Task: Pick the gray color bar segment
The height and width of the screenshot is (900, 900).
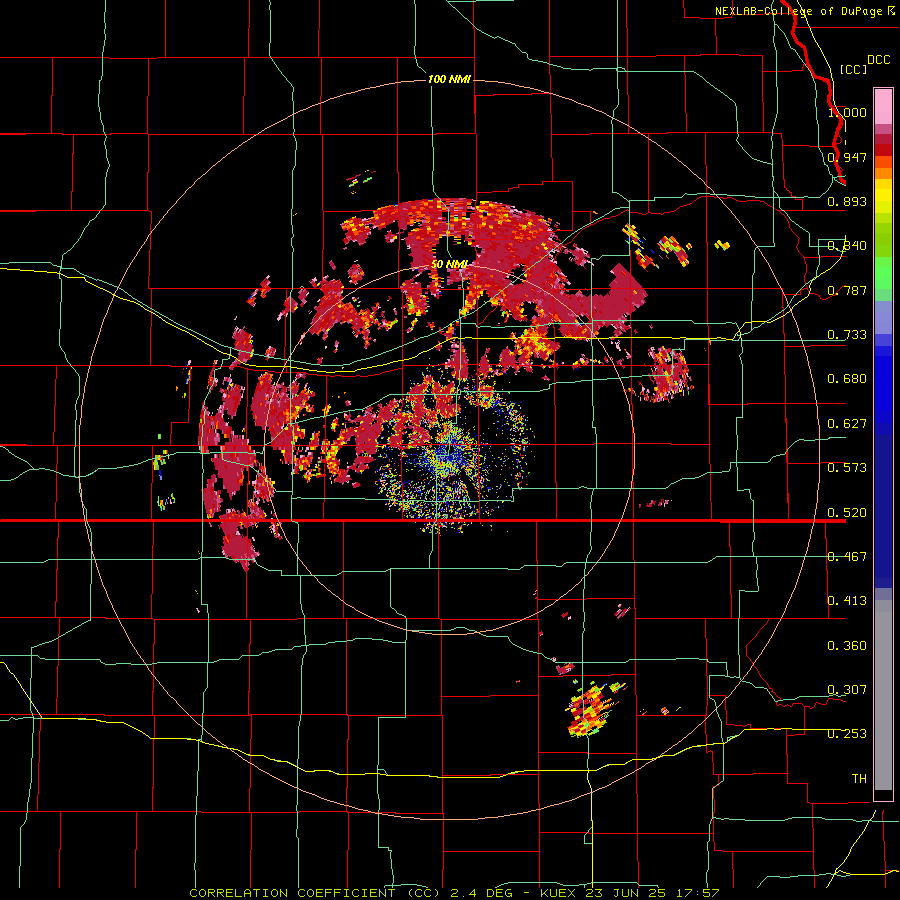Action: tap(883, 695)
